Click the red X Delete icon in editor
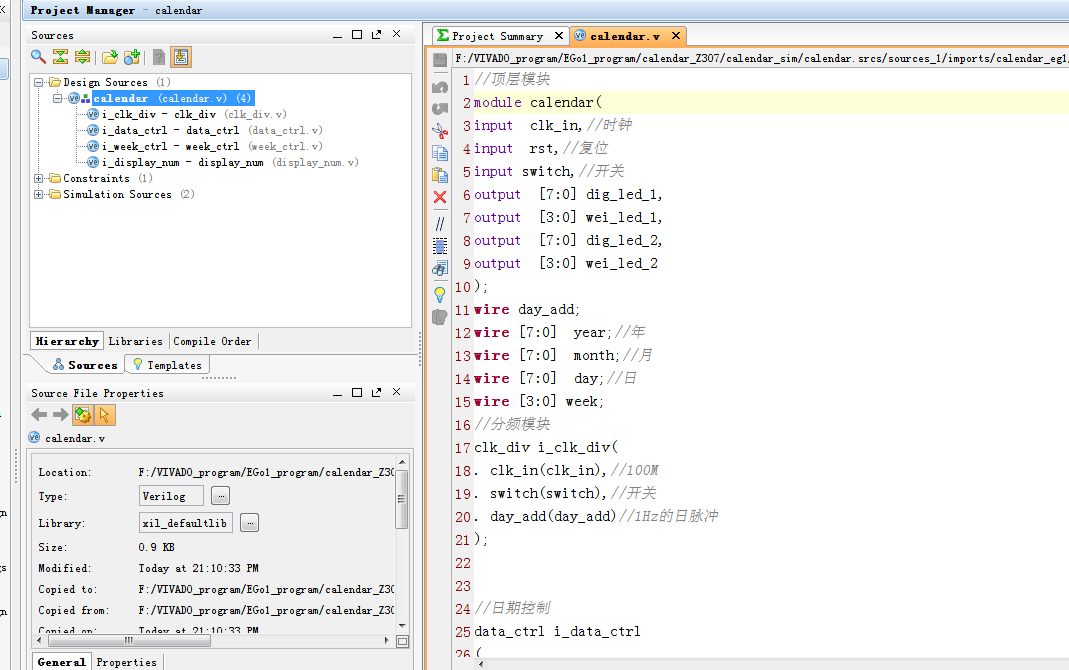Image resolution: width=1069 pixels, height=670 pixels. (x=440, y=197)
